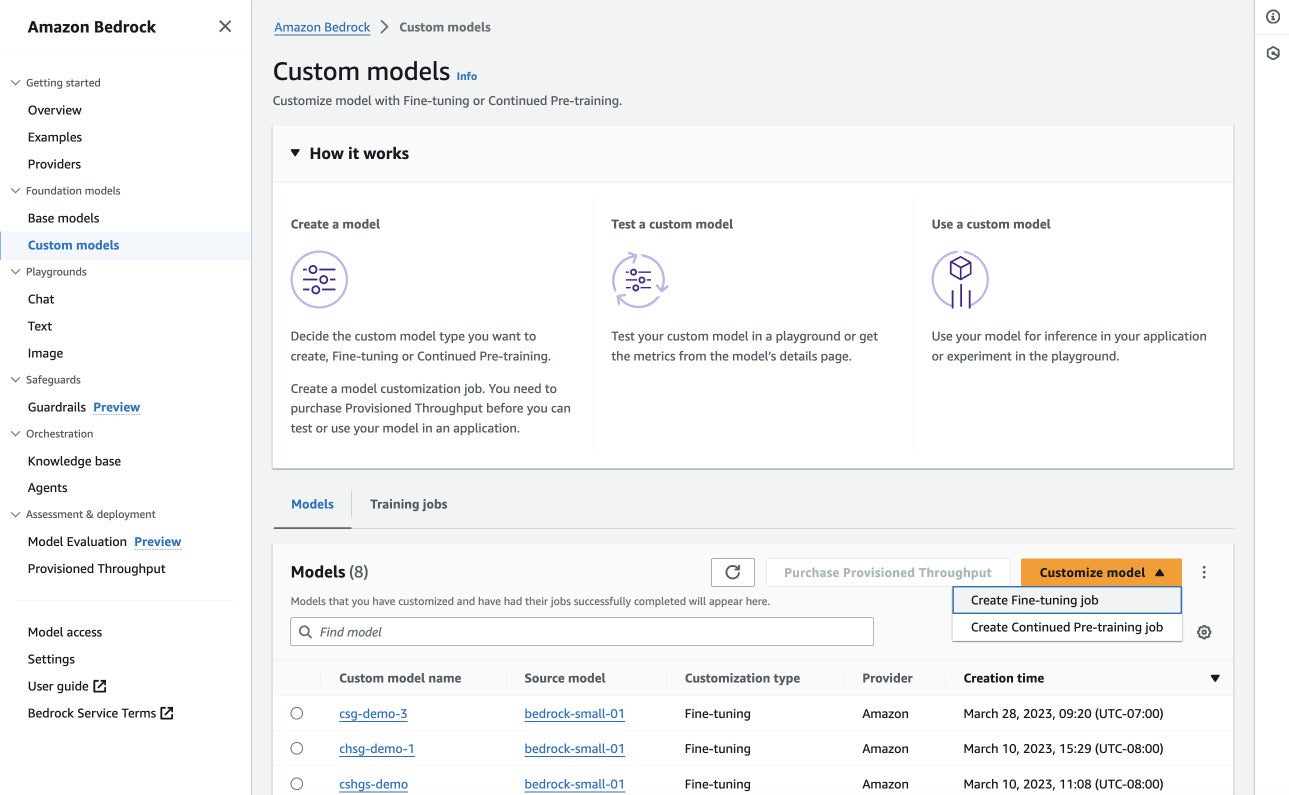
Task: Toggle the Customize model dropdown
Action: (1101, 572)
